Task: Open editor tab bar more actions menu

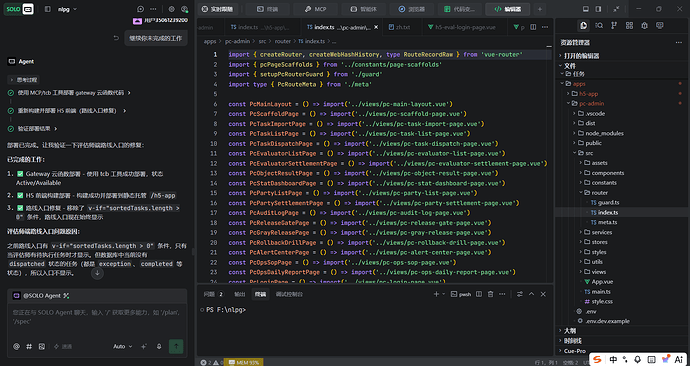Action: point(545,27)
